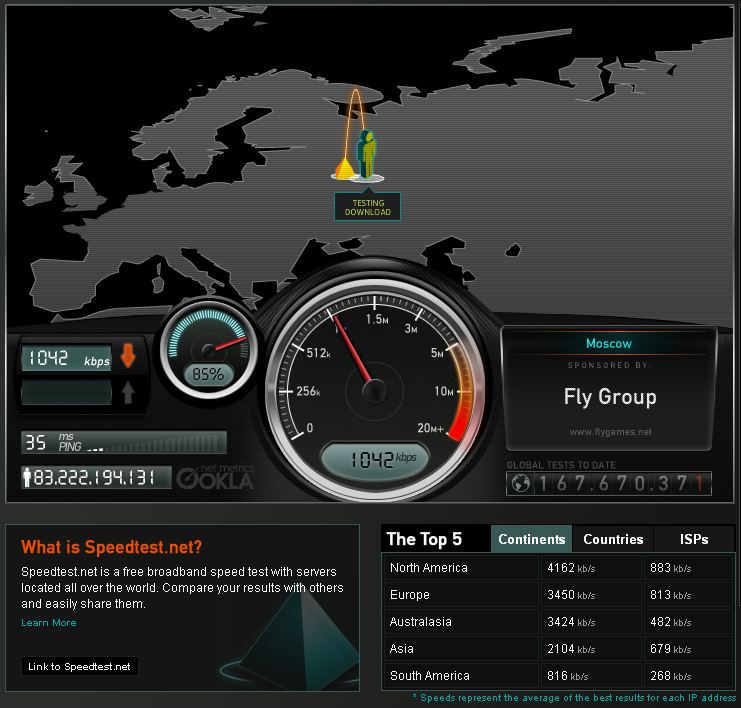This screenshot has height=708, width=741.
Task: Click the 1042 kbps readout under speedometer
Action: pyautogui.click(x=375, y=459)
